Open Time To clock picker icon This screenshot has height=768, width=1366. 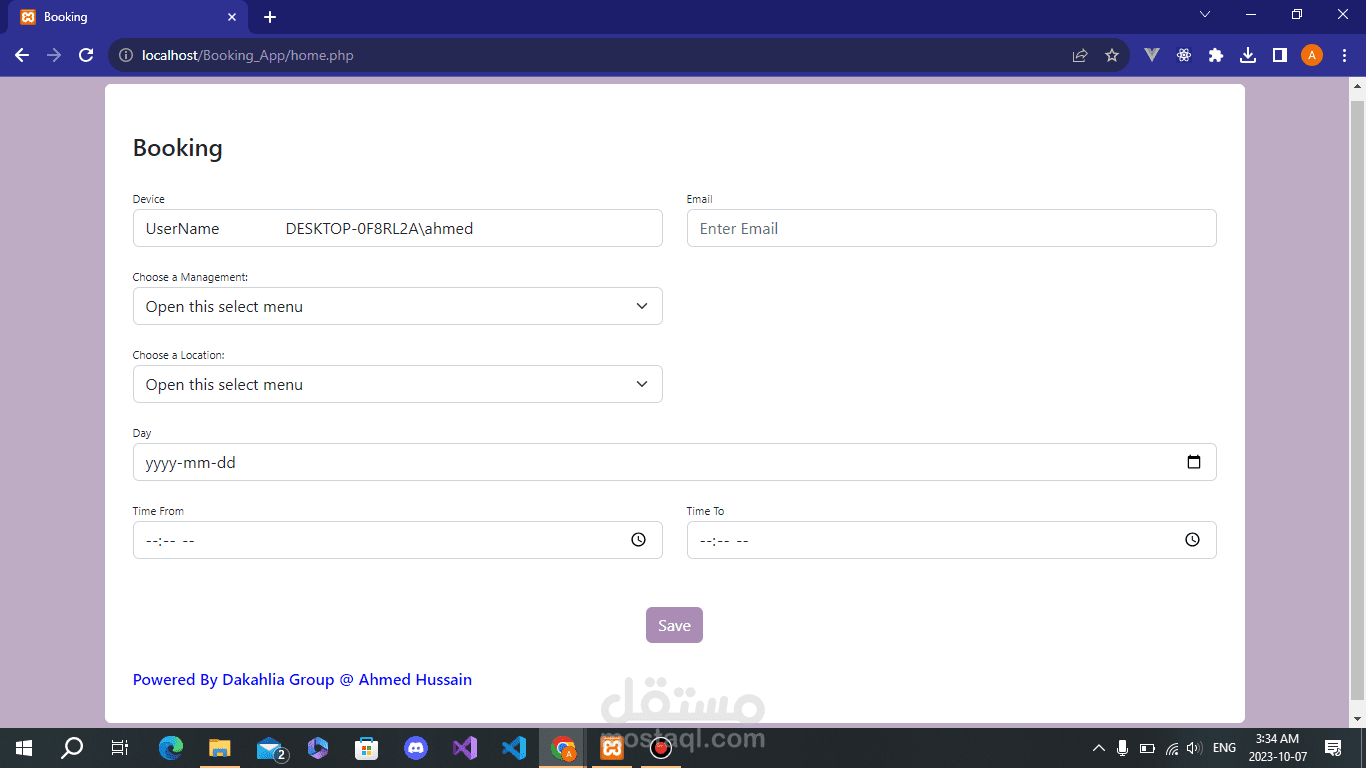tap(1193, 540)
